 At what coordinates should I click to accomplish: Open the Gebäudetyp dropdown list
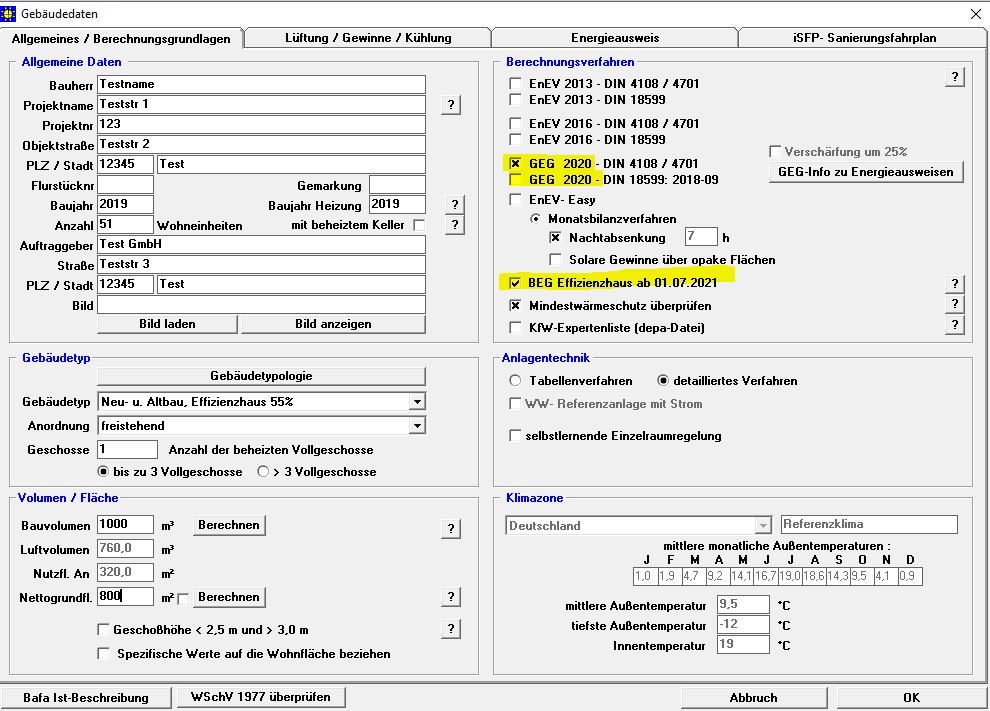[x=417, y=402]
